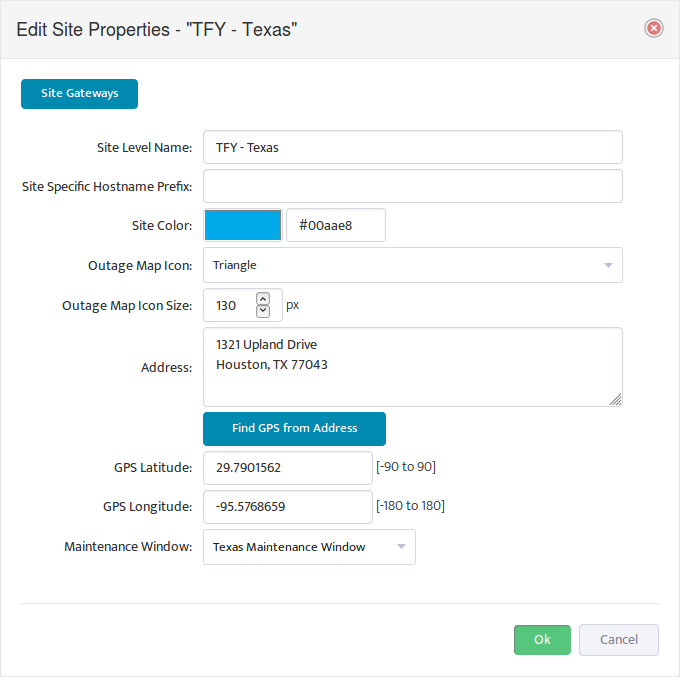Edit the GPS Latitude field
This screenshot has width=680, height=677.
(x=288, y=468)
